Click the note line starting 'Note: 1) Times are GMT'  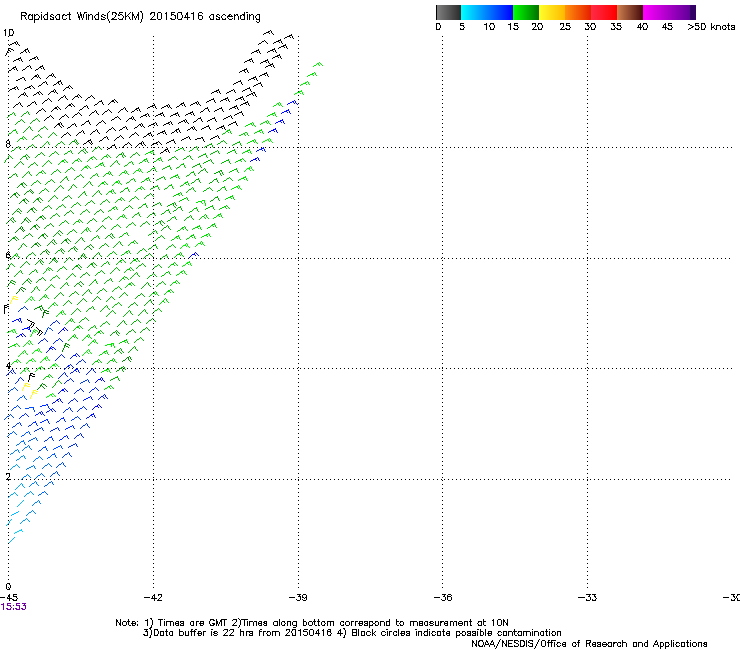click(312, 623)
